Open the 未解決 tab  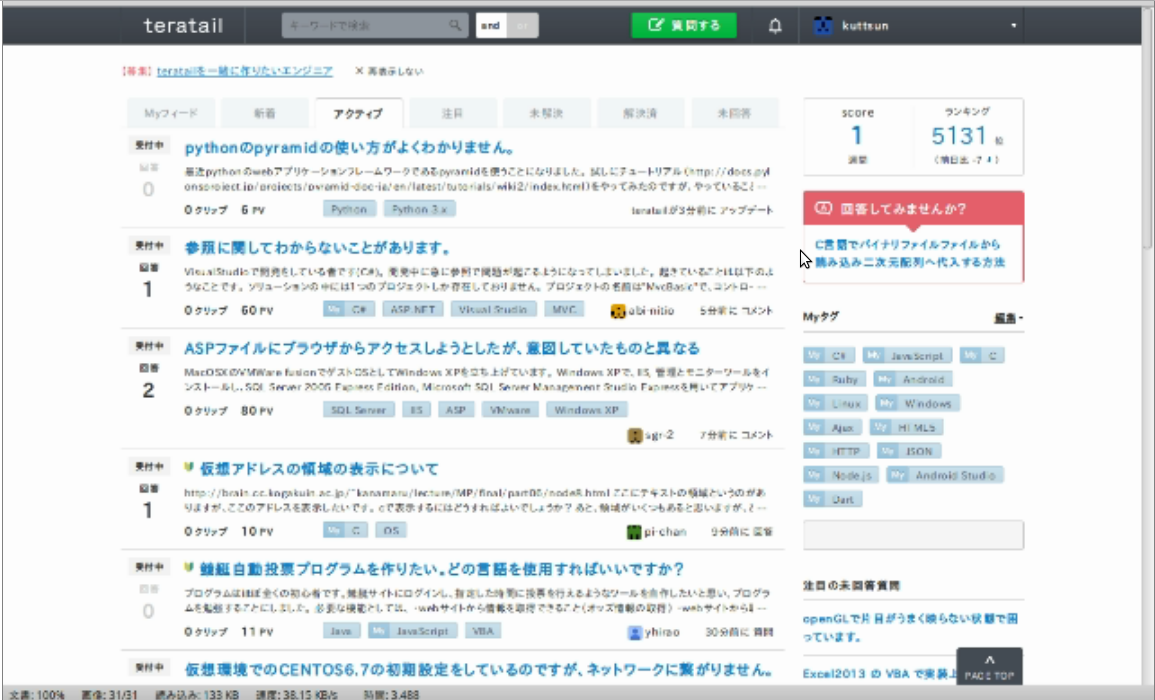pos(546,113)
